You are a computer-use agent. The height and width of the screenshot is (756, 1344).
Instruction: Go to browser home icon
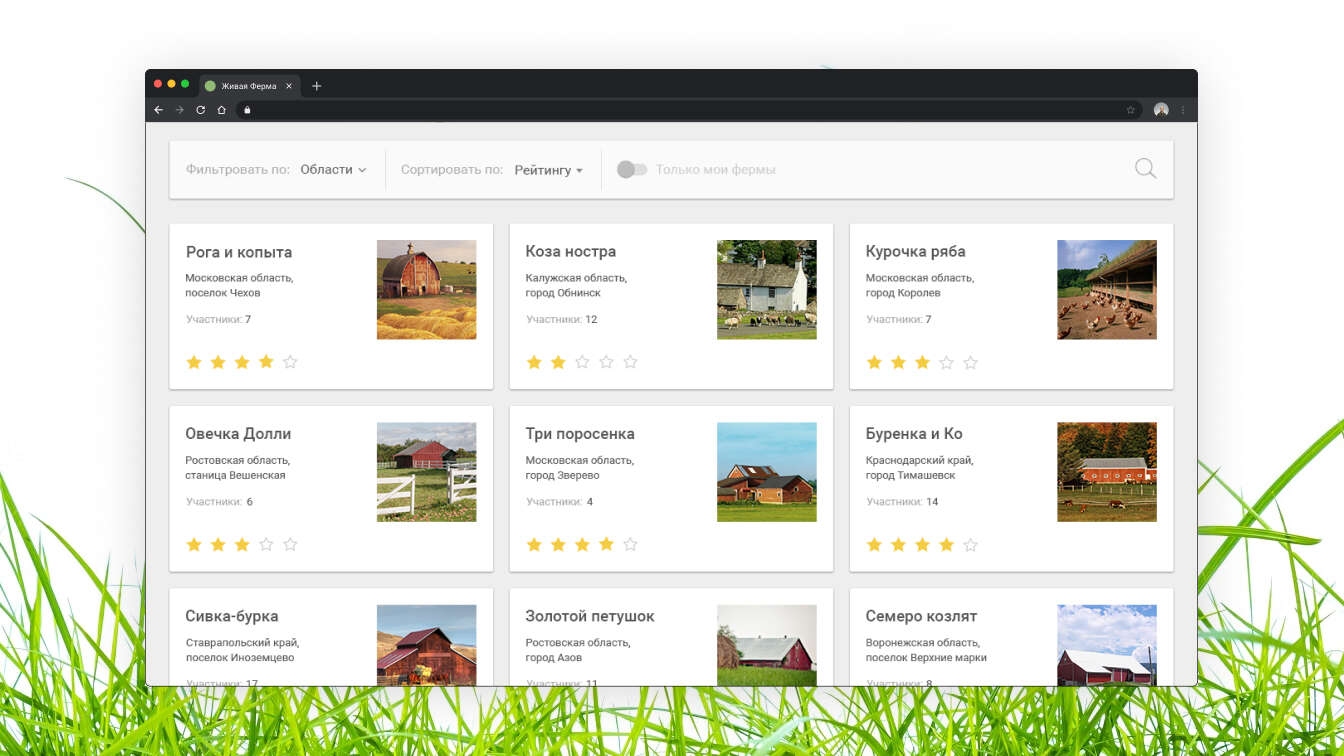[x=221, y=110]
